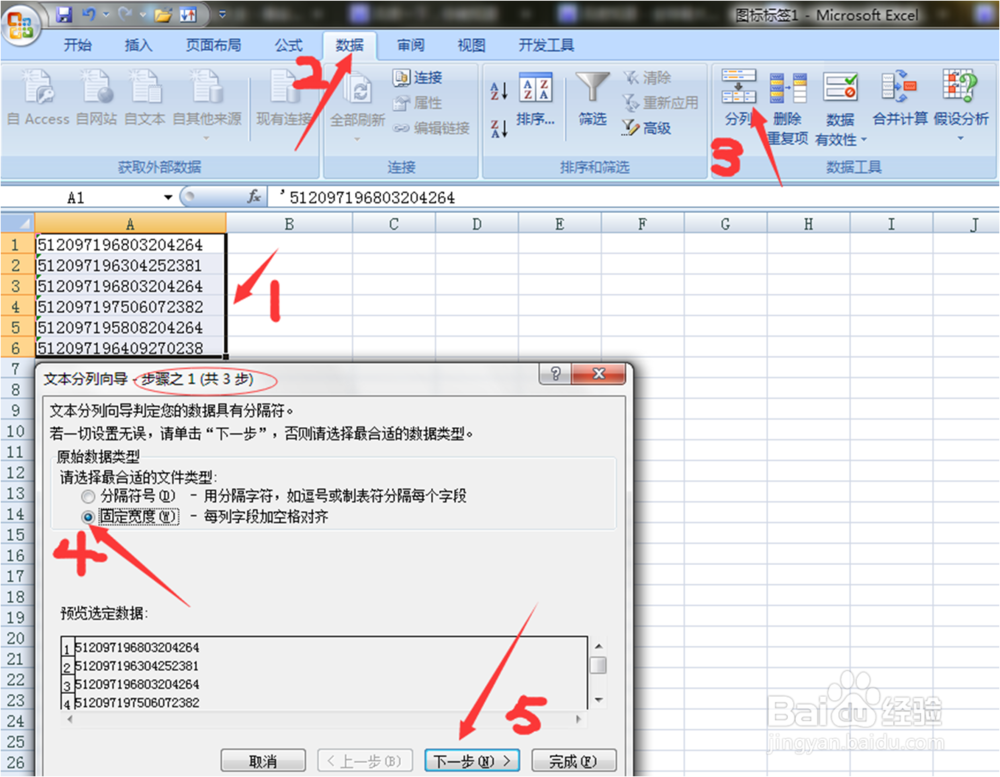Click Edit Links (编辑链接)
This screenshot has width=1000, height=777.
click(x=431, y=128)
